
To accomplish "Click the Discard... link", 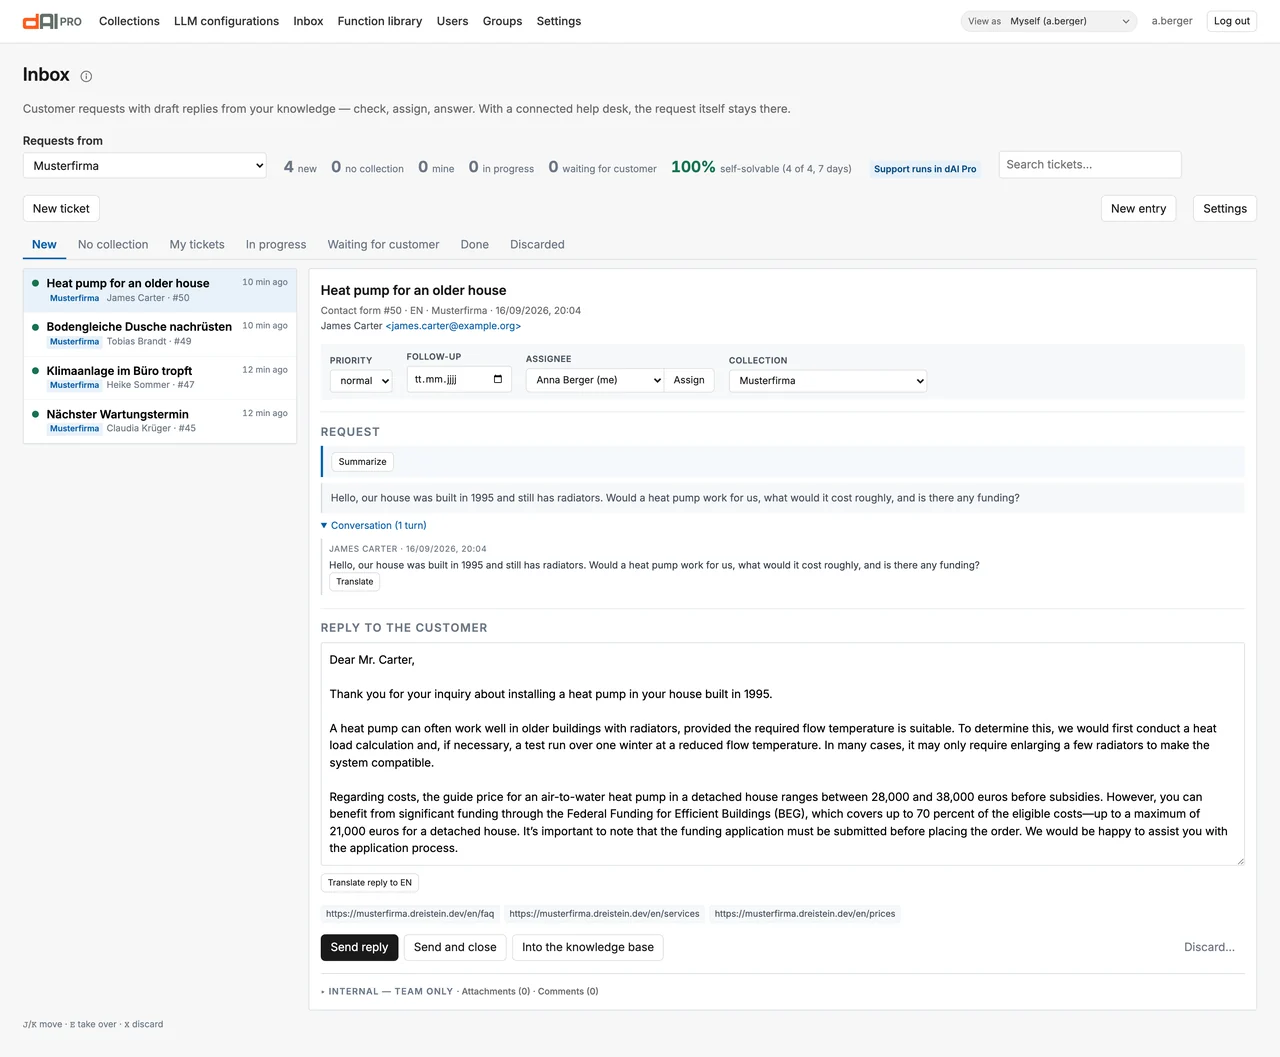I will 1209,948.
